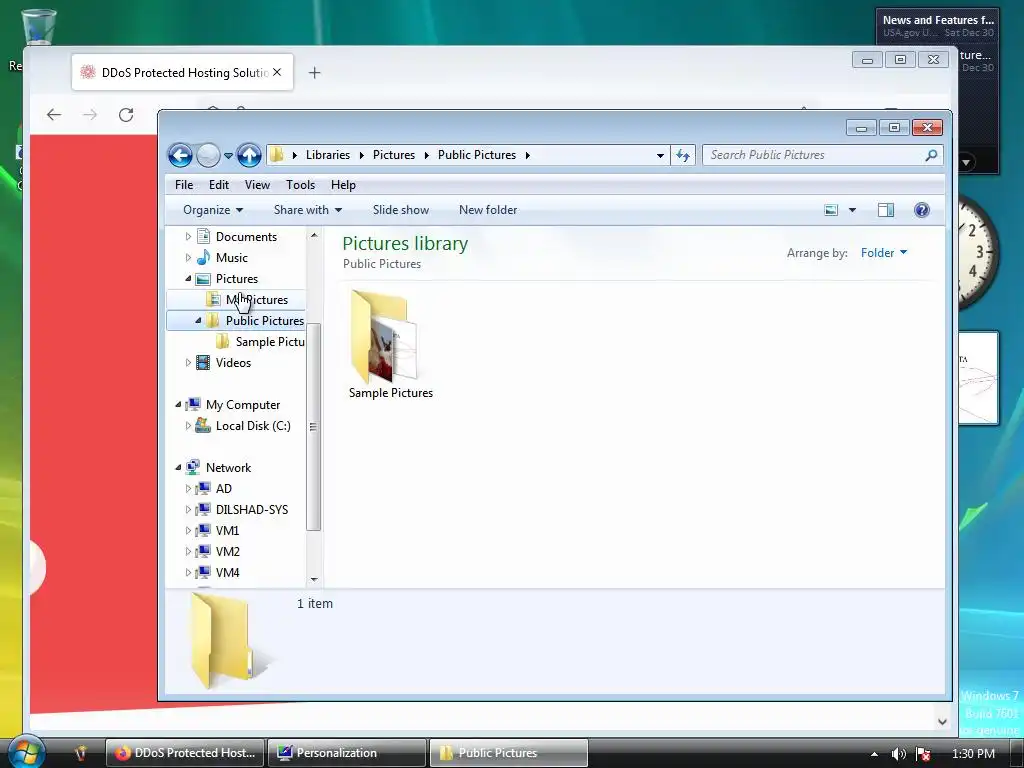Image resolution: width=1024 pixels, height=768 pixels.
Task: Open the Tools menu
Action: click(x=300, y=185)
